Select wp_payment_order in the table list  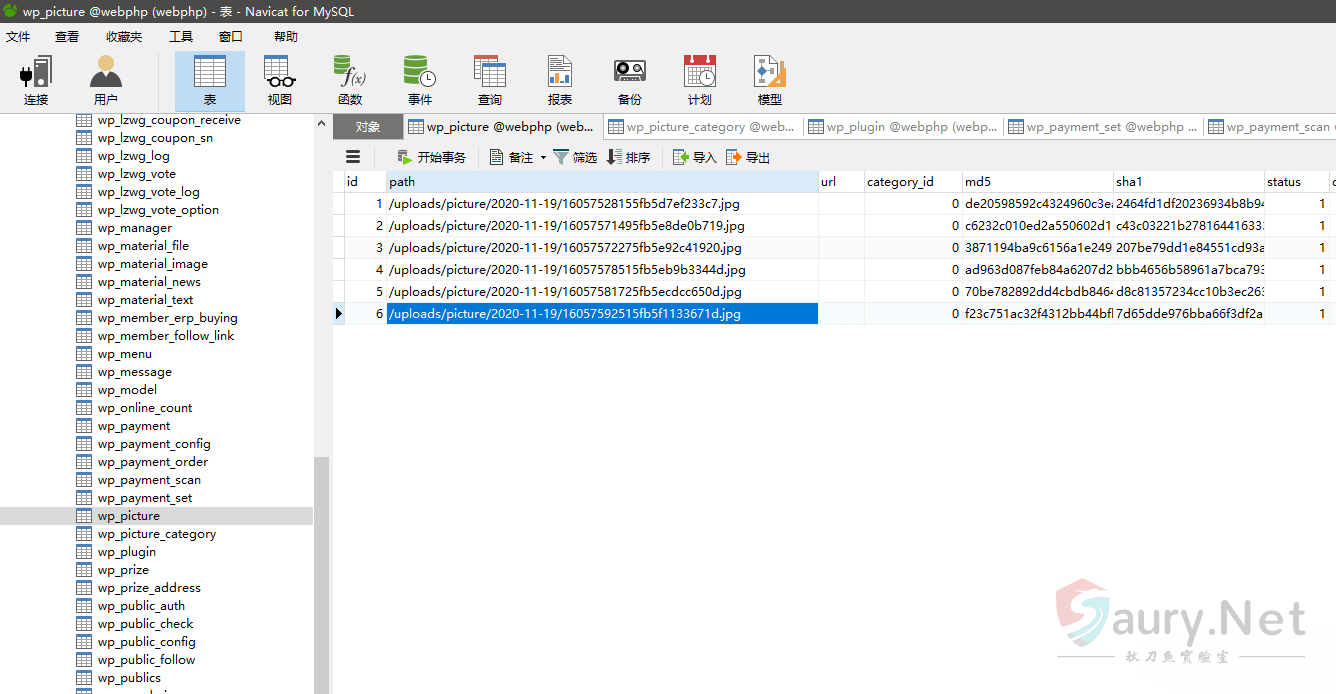(x=152, y=462)
